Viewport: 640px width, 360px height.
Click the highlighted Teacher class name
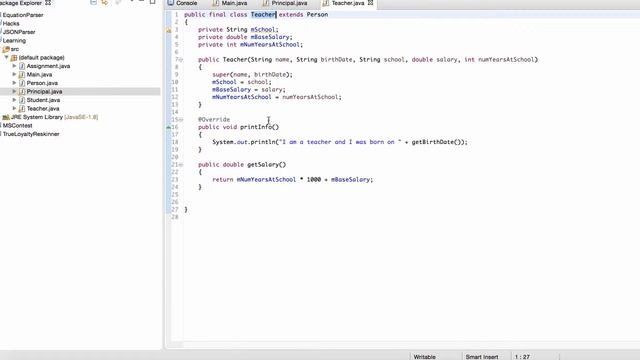(263, 15)
